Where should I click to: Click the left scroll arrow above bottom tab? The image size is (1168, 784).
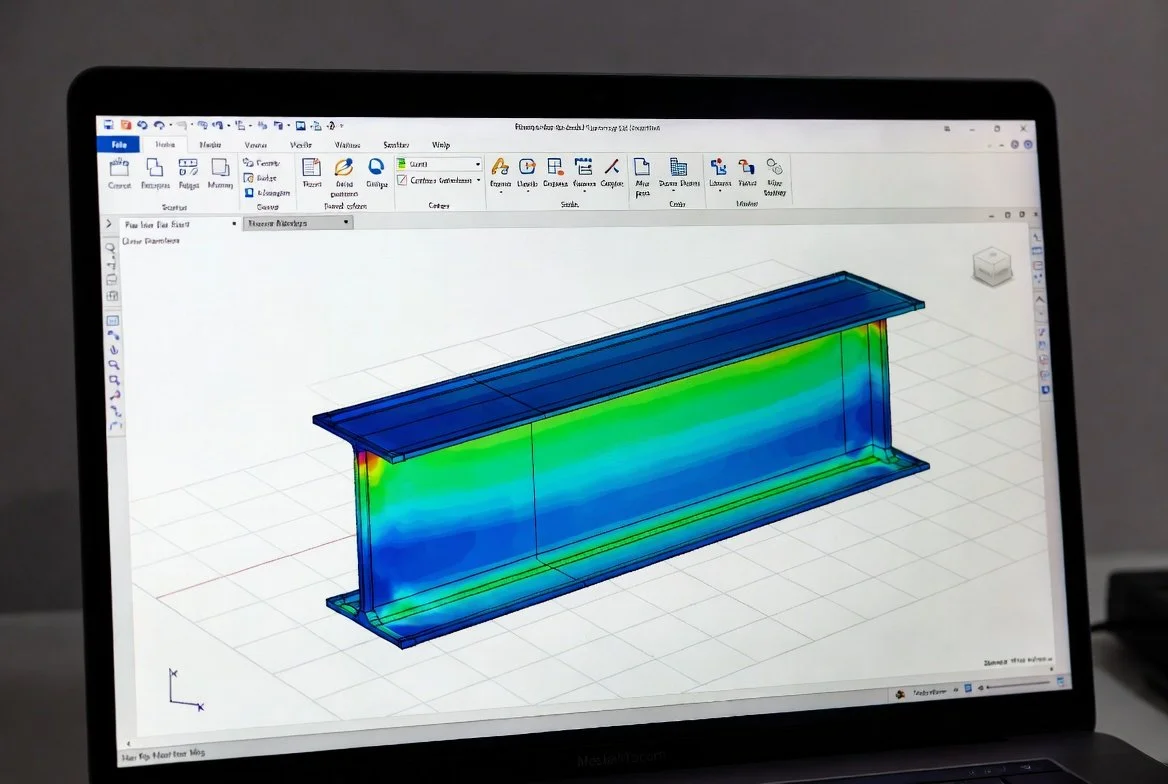pos(128,743)
